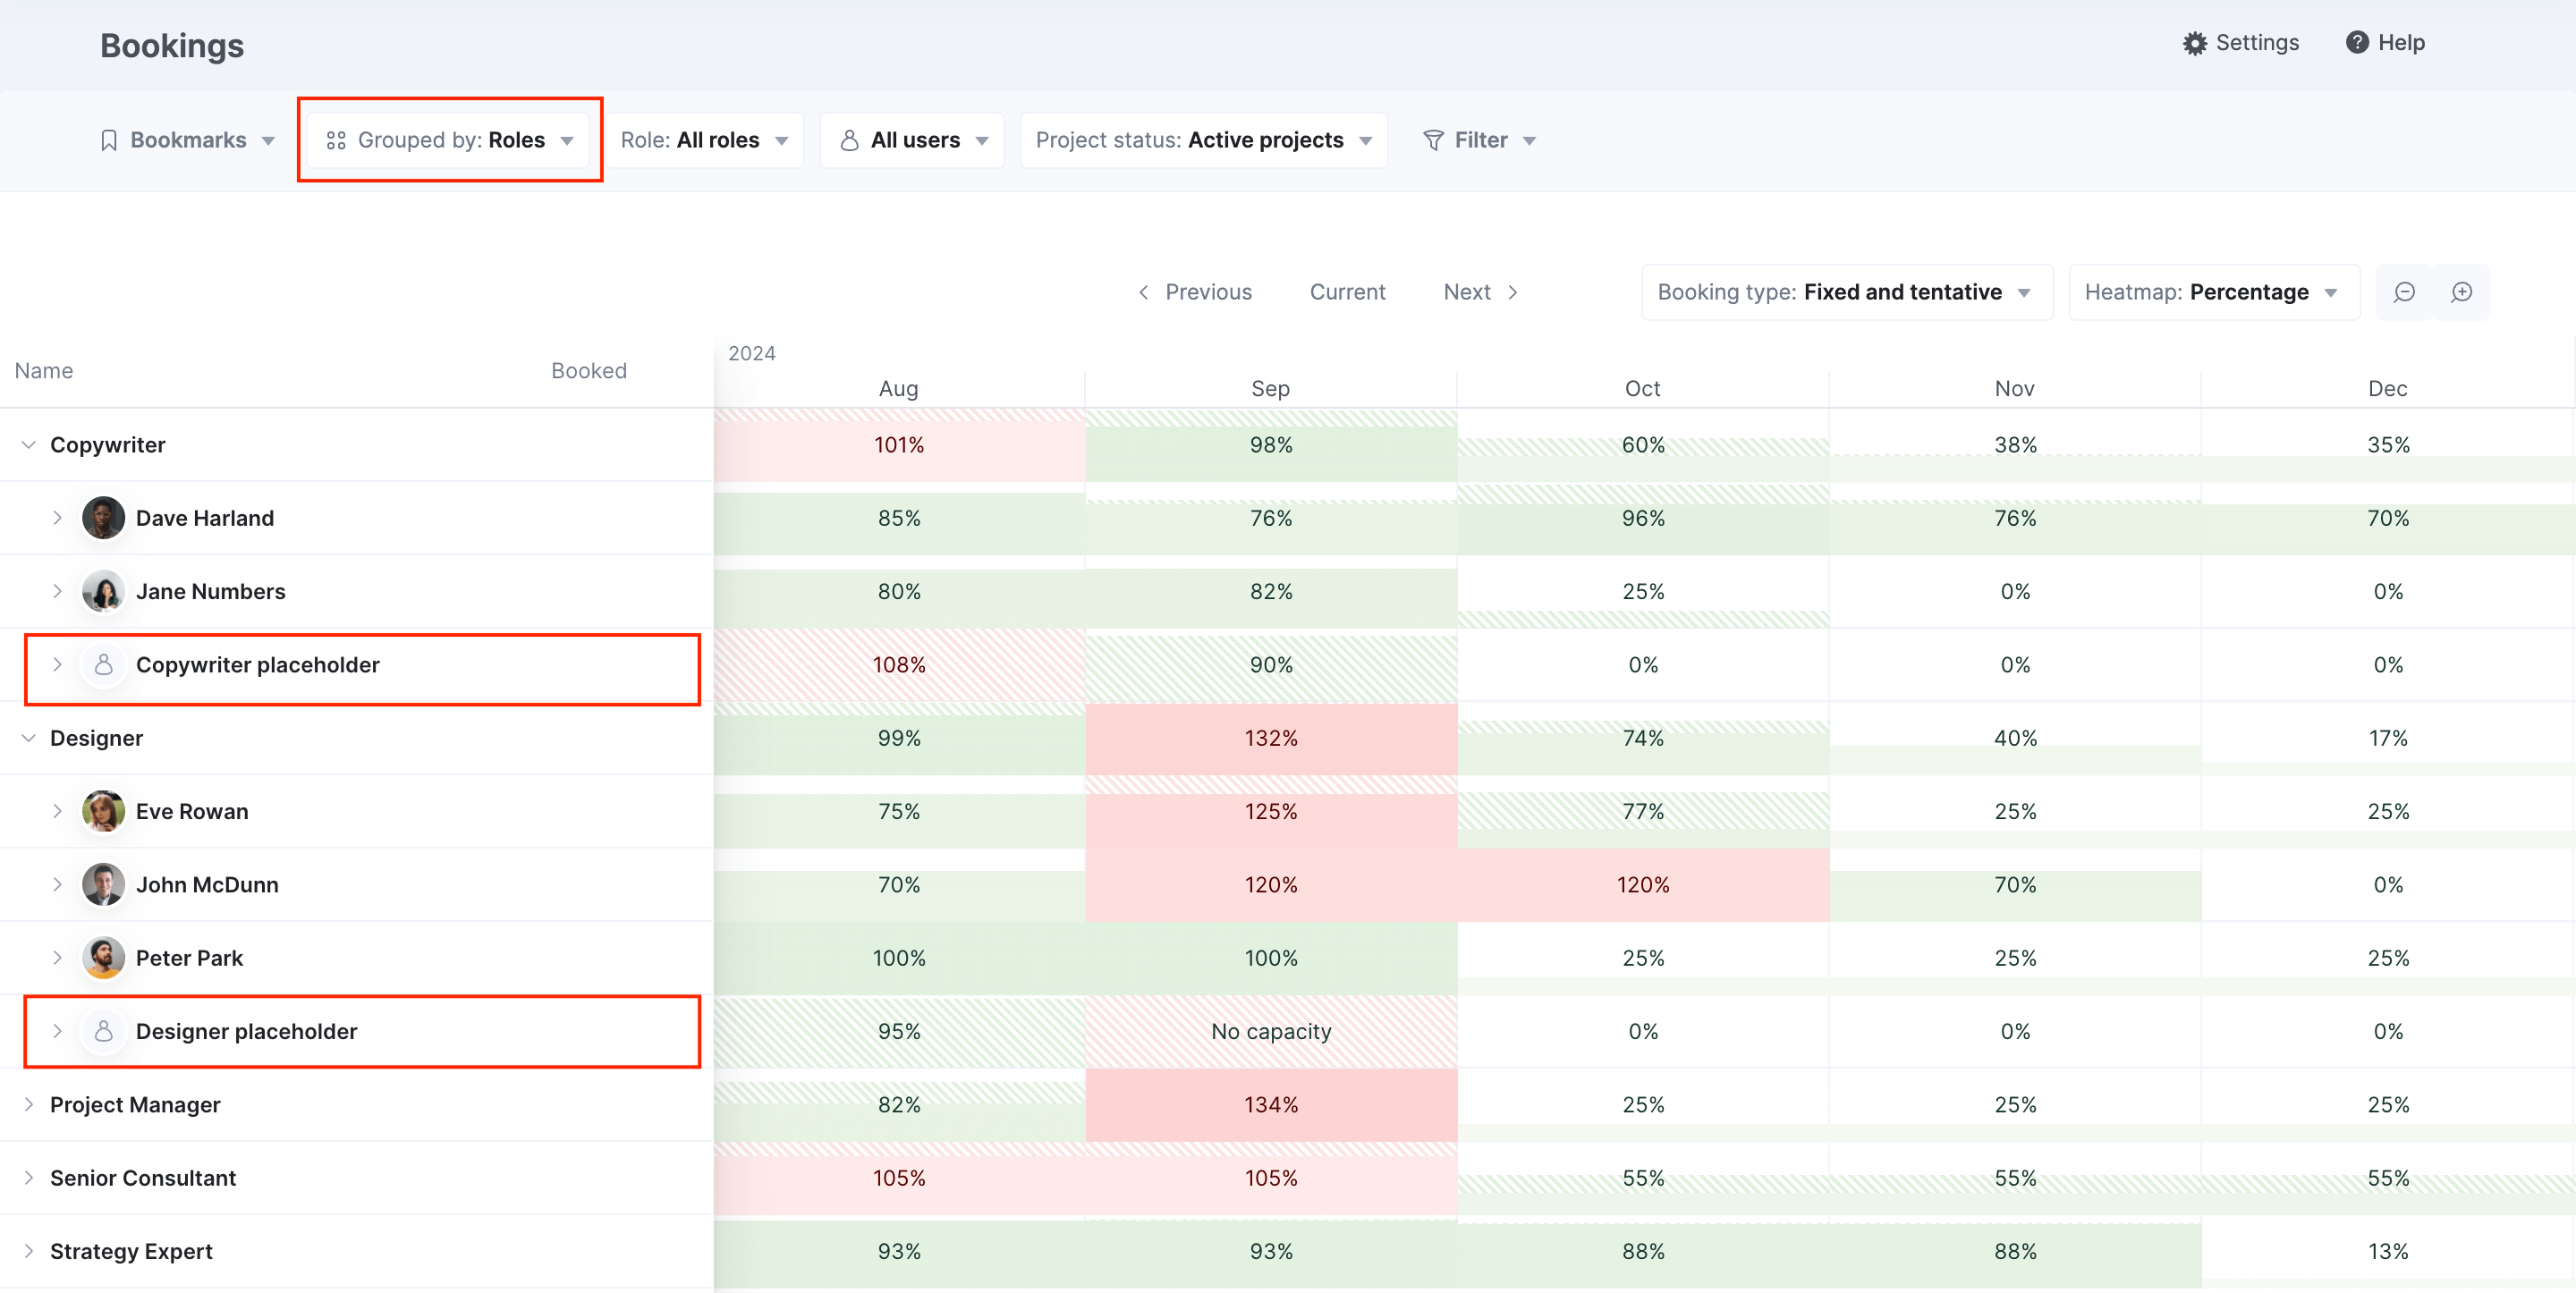Image resolution: width=2576 pixels, height=1293 pixels.
Task: Click the zoom out magnifier icon
Action: pyautogui.click(x=2404, y=292)
